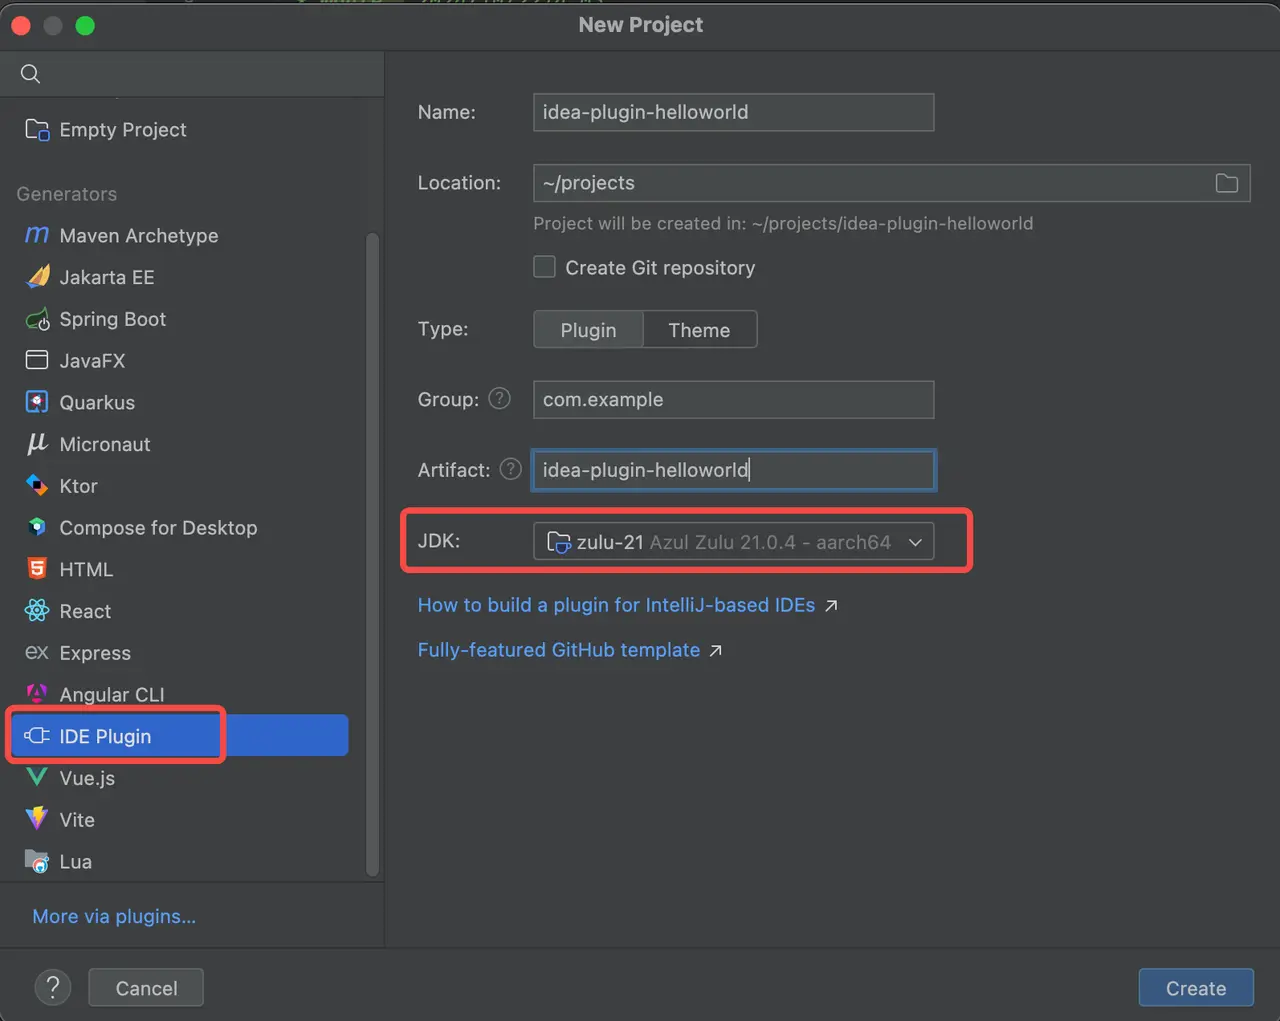
Task: Click the JavaFX icon
Action: (37, 360)
